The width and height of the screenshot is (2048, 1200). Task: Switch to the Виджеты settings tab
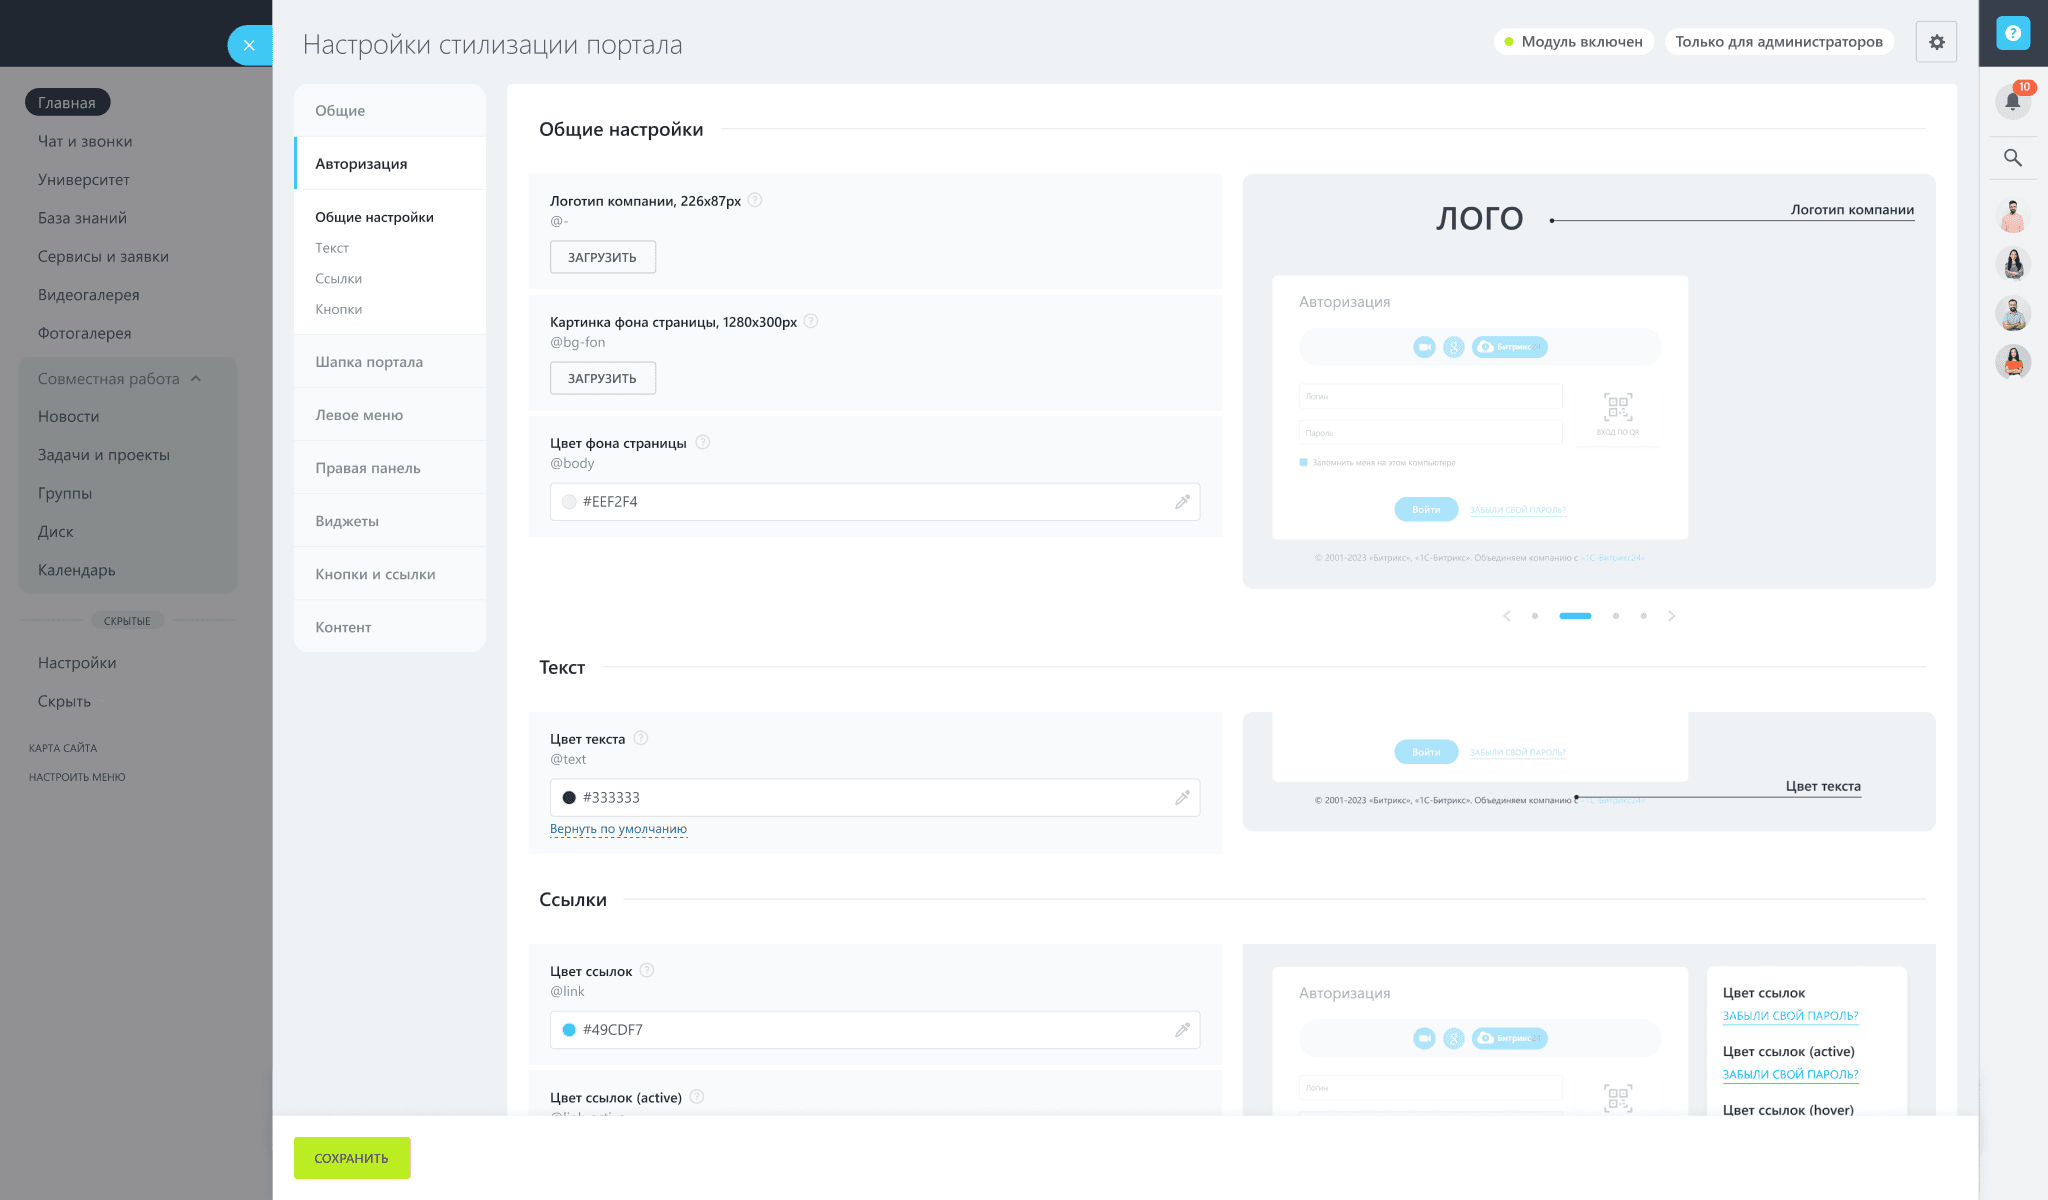click(x=347, y=521)
